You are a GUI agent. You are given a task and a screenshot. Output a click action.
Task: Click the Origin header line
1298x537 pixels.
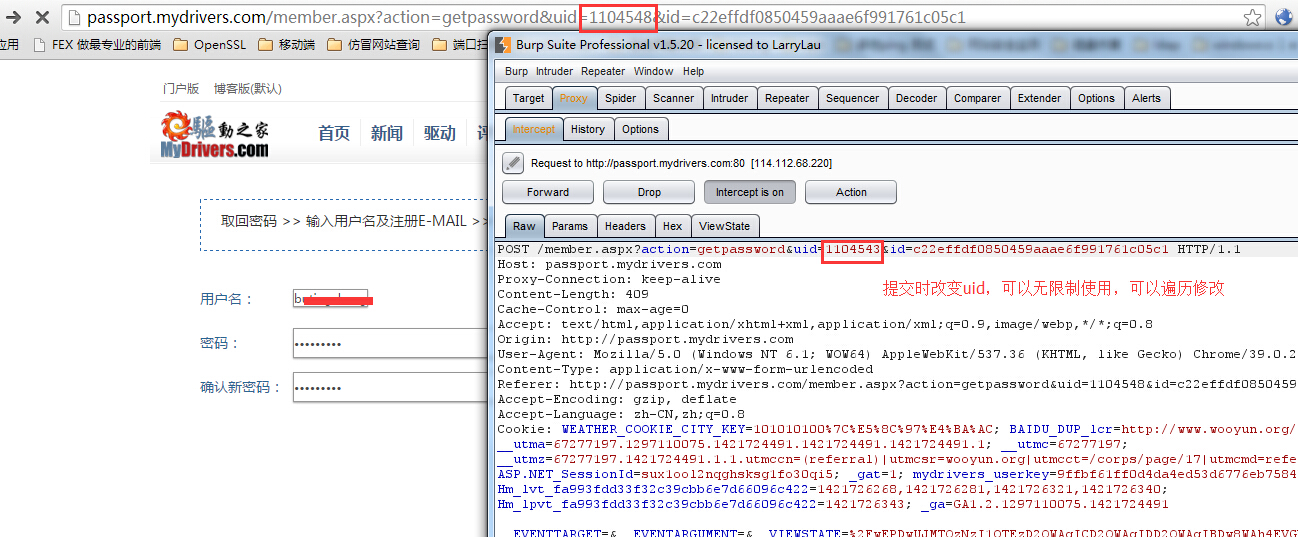(645, 339)
